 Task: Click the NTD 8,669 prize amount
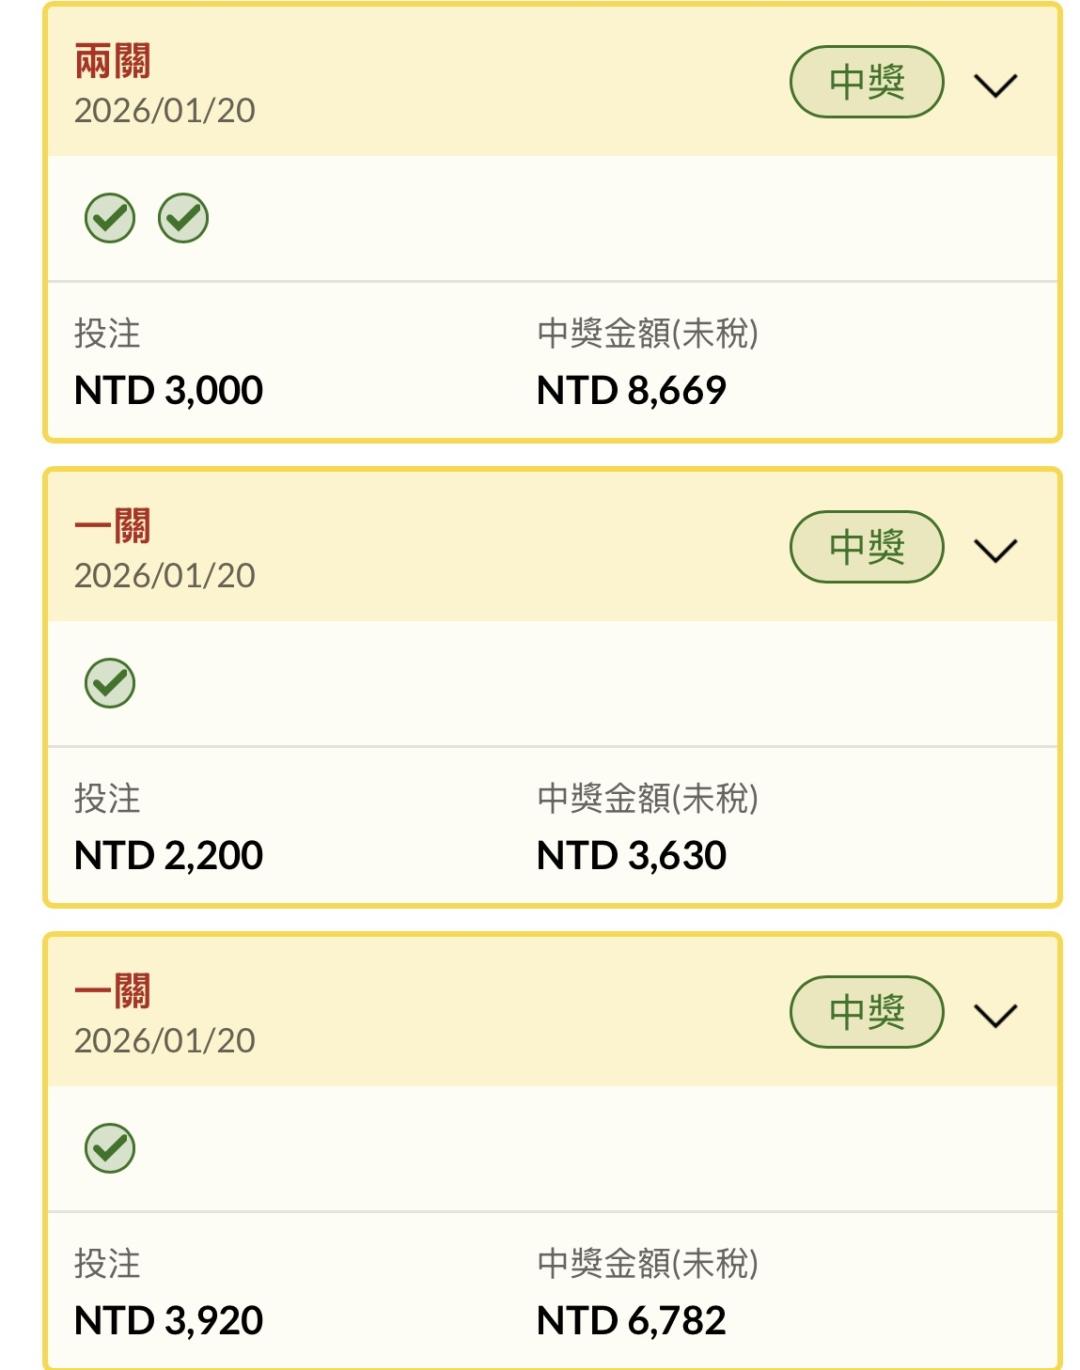pos(631,390)
